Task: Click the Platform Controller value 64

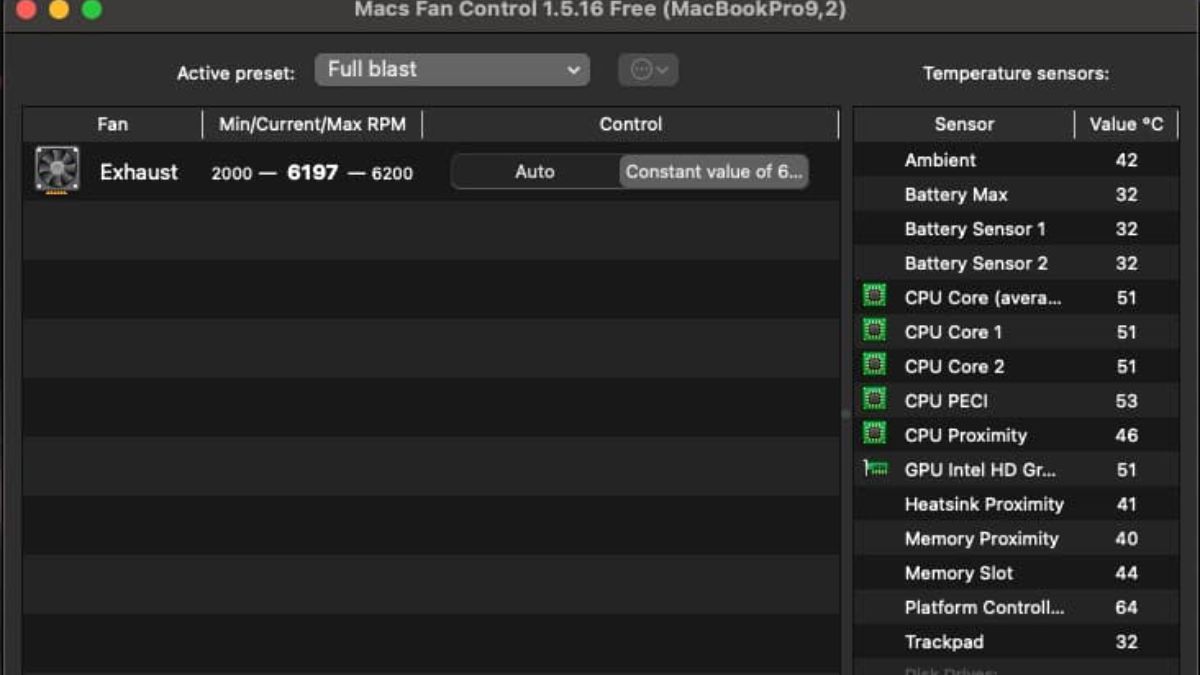Action: (1126, 607)
